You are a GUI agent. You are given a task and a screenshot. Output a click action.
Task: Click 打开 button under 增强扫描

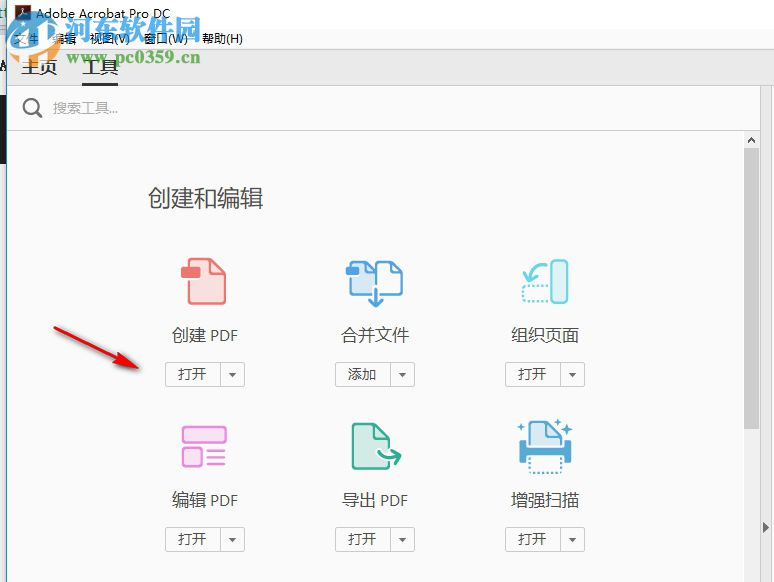533,539
